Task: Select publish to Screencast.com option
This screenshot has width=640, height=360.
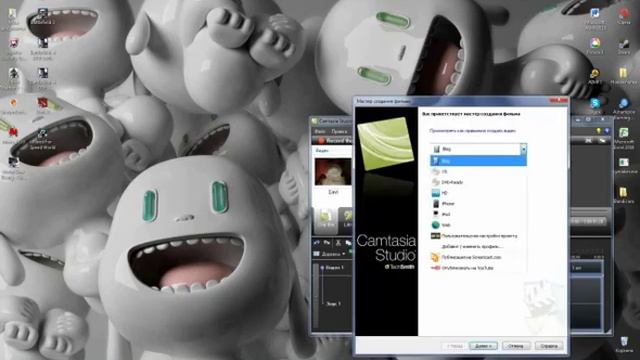Action: pyautogui.click(x=478, y=257)
